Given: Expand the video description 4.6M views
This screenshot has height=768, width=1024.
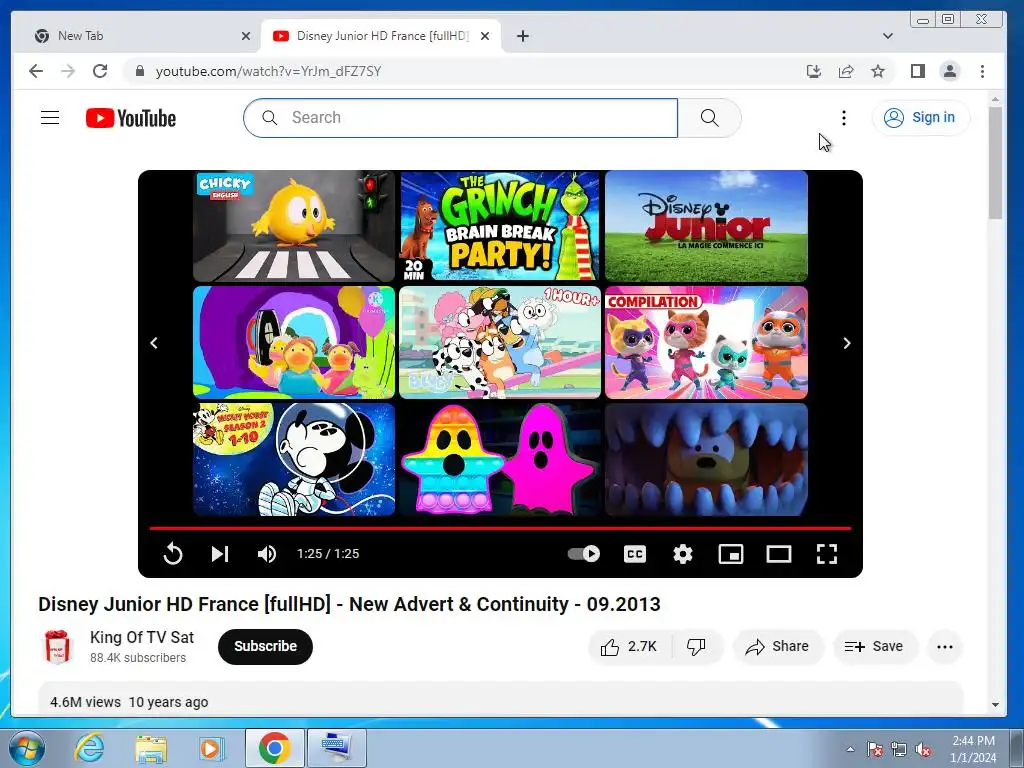Looking at the screenshot, I should 500,698.
